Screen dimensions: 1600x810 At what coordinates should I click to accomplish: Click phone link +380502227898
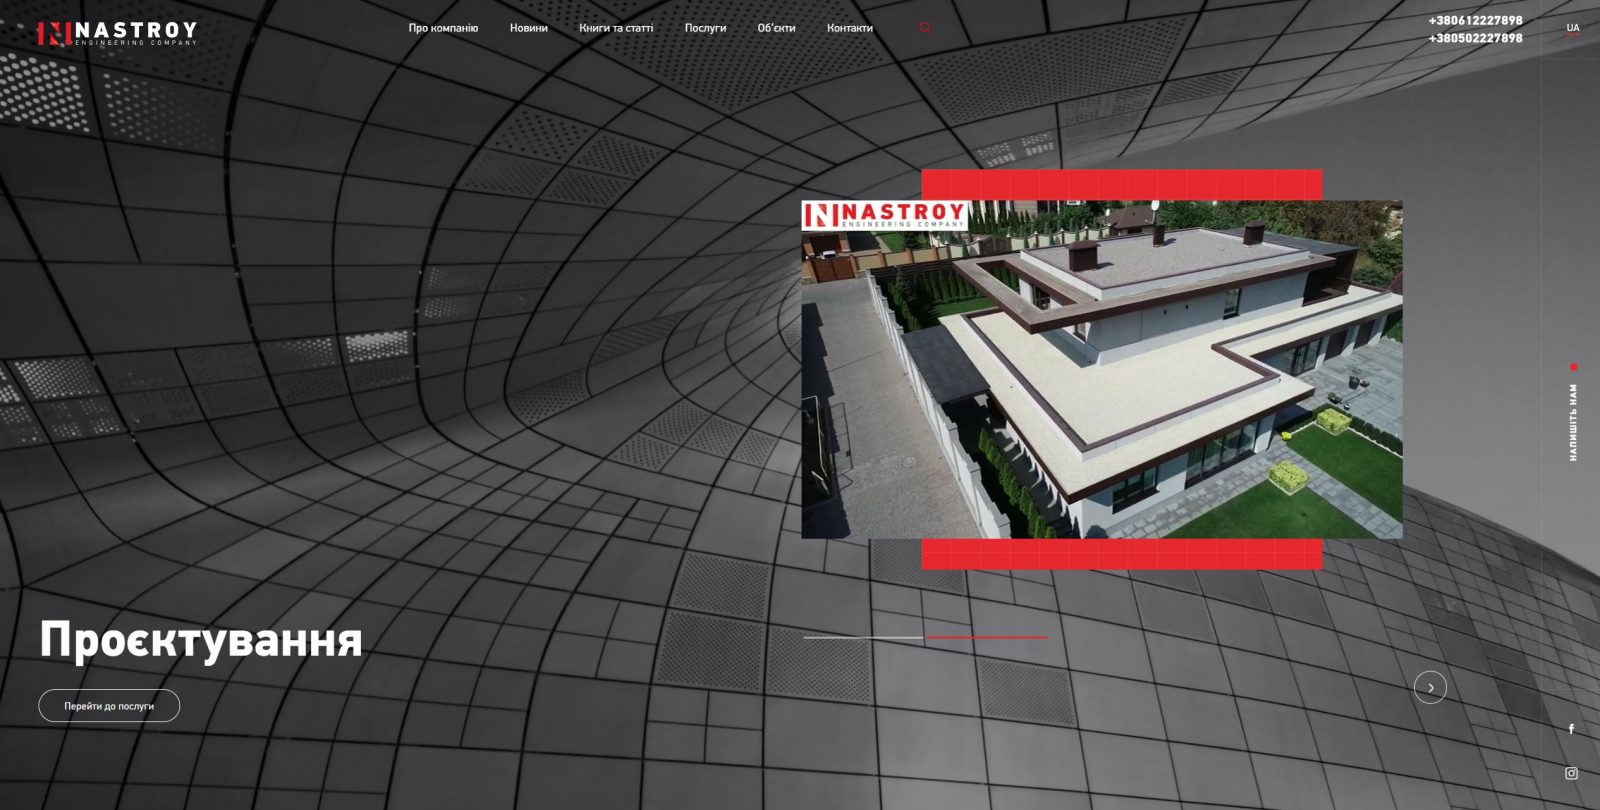click(1475, 38)
